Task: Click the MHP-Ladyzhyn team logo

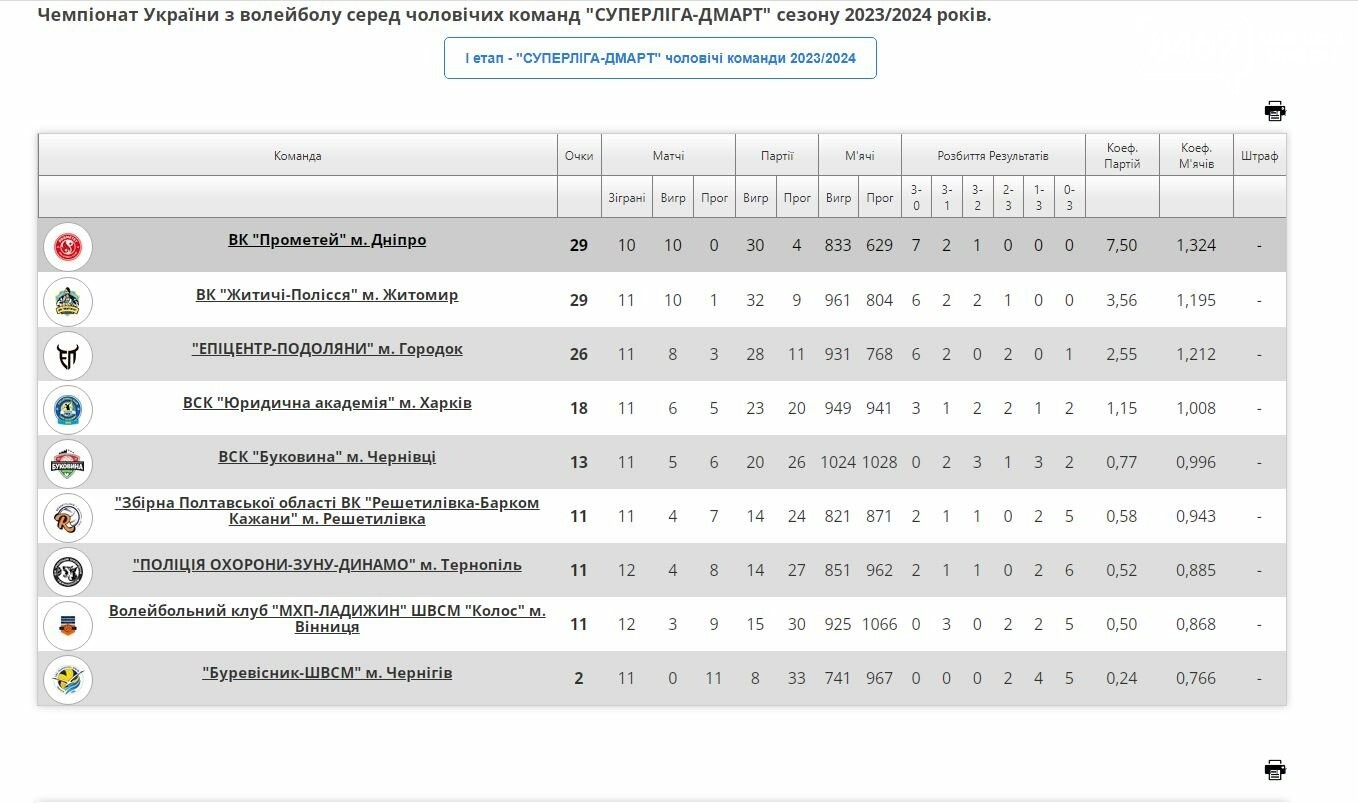Action: (68, 625)
